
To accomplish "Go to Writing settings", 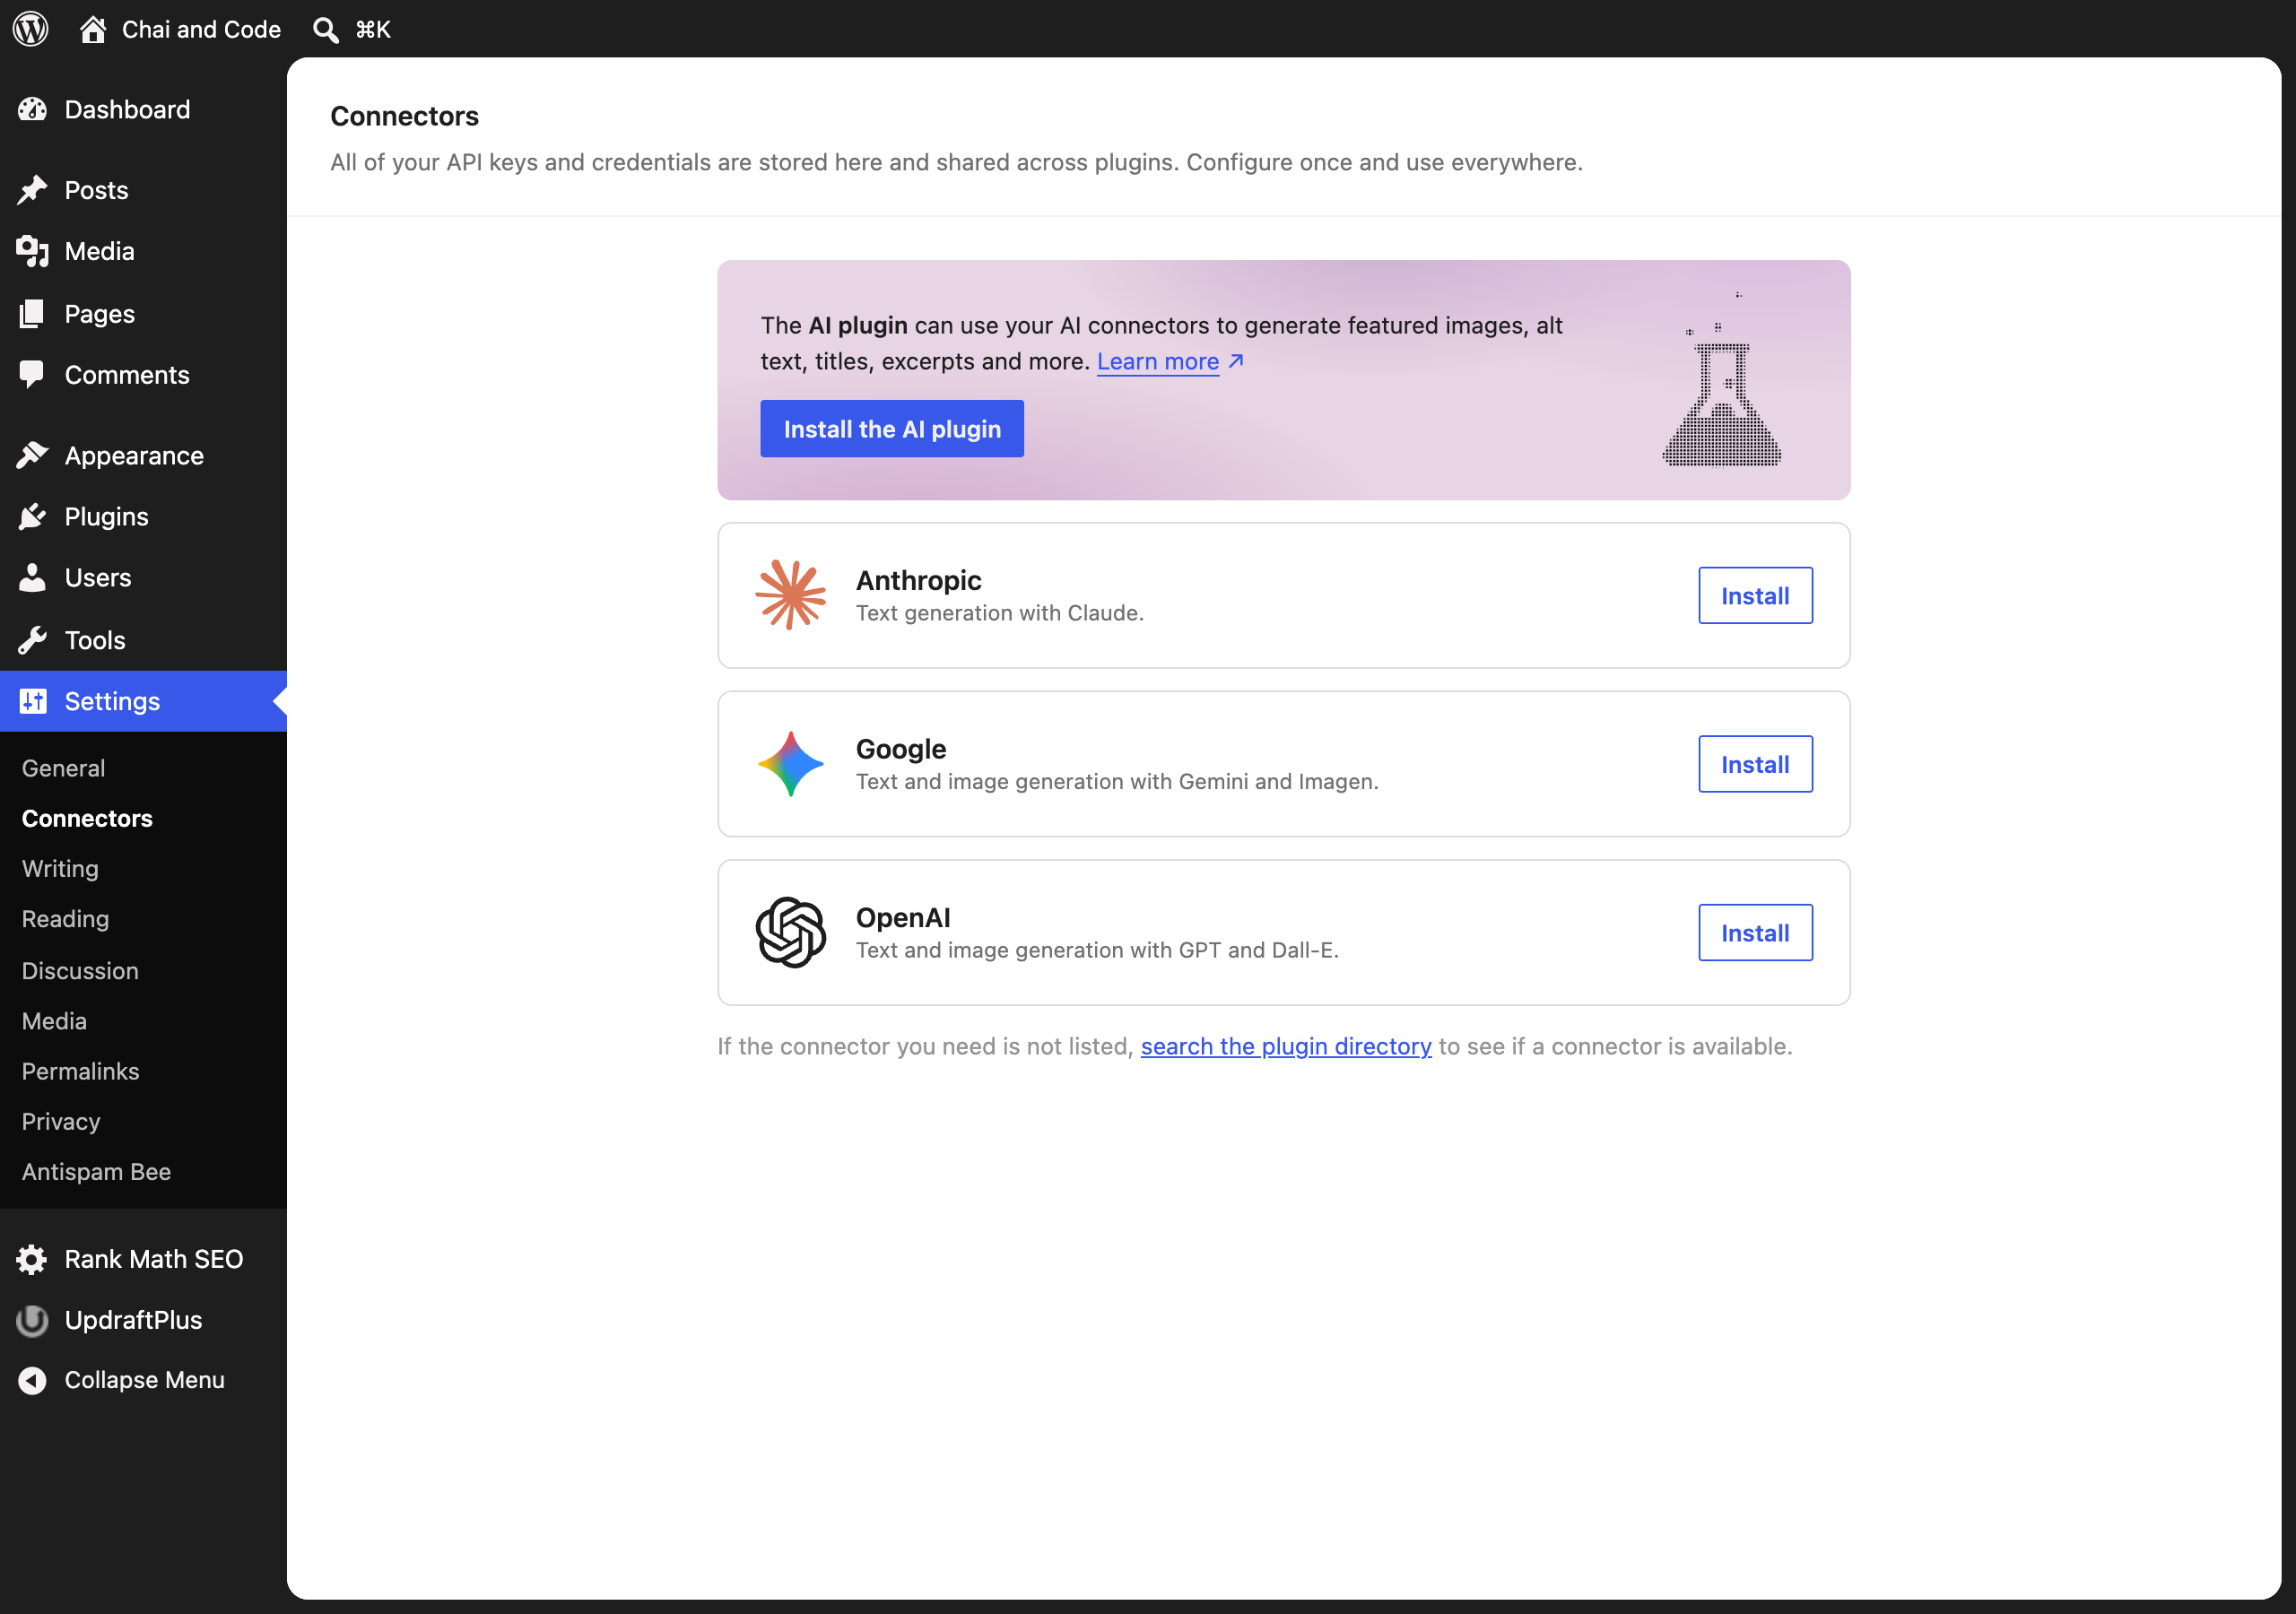I will click(x=60, y=868).
